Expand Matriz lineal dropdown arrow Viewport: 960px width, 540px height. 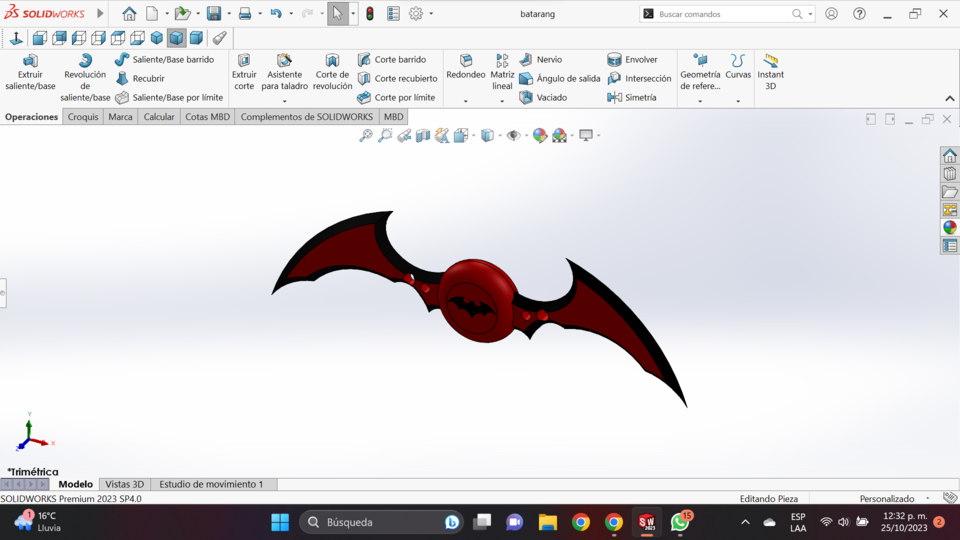pos(502,101)
